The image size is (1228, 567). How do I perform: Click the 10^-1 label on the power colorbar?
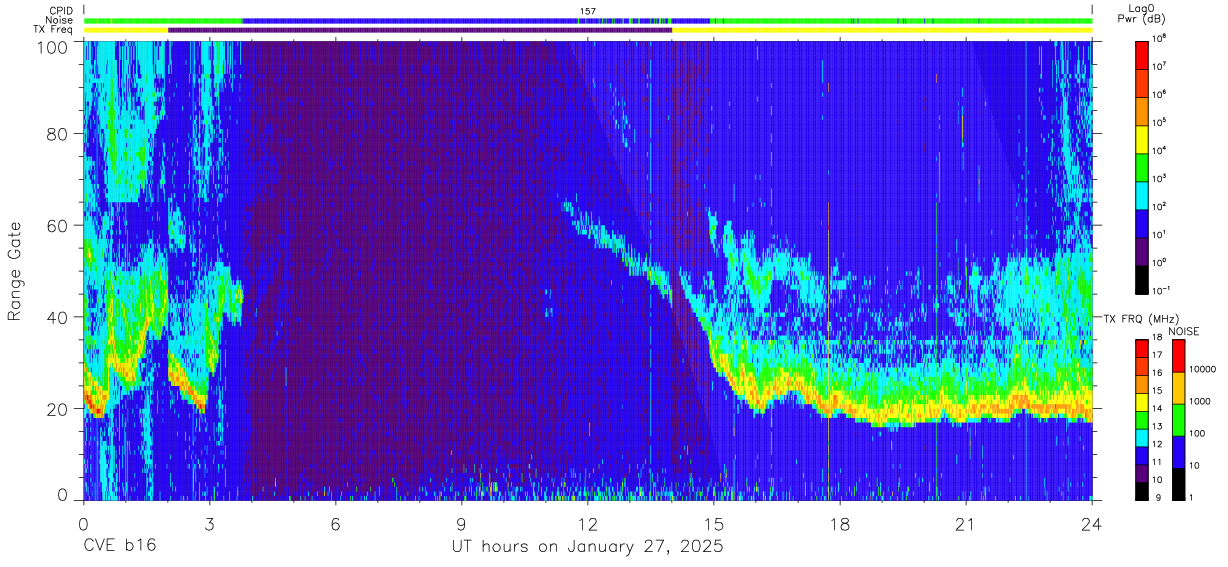1161,290
